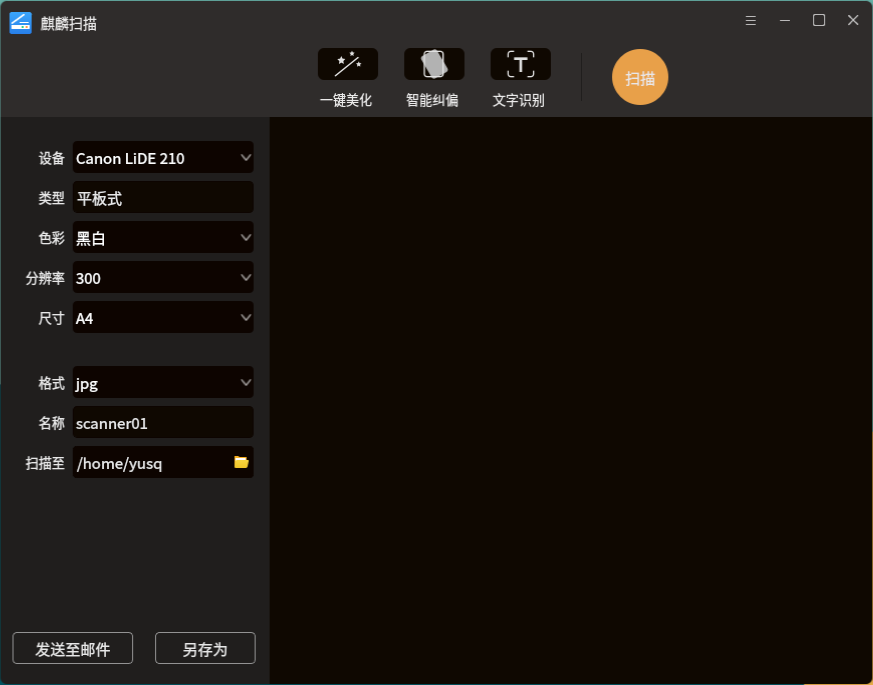Screen dimensions: 873x685
Task: Start scanning with the orange 扫描 button
Action: [x=640, y=77]
